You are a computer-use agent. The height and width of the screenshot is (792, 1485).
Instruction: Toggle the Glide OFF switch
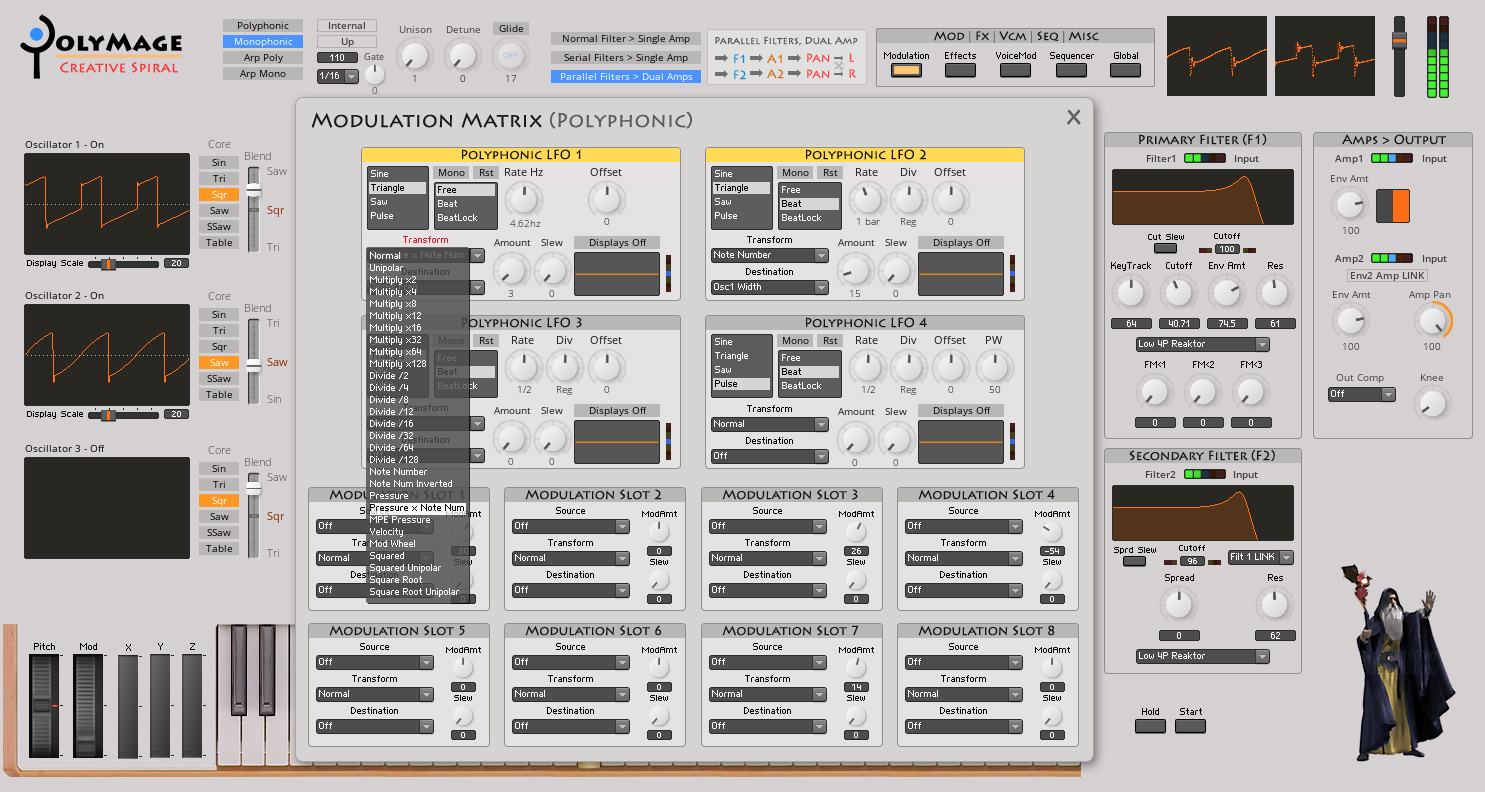point(511,55)
